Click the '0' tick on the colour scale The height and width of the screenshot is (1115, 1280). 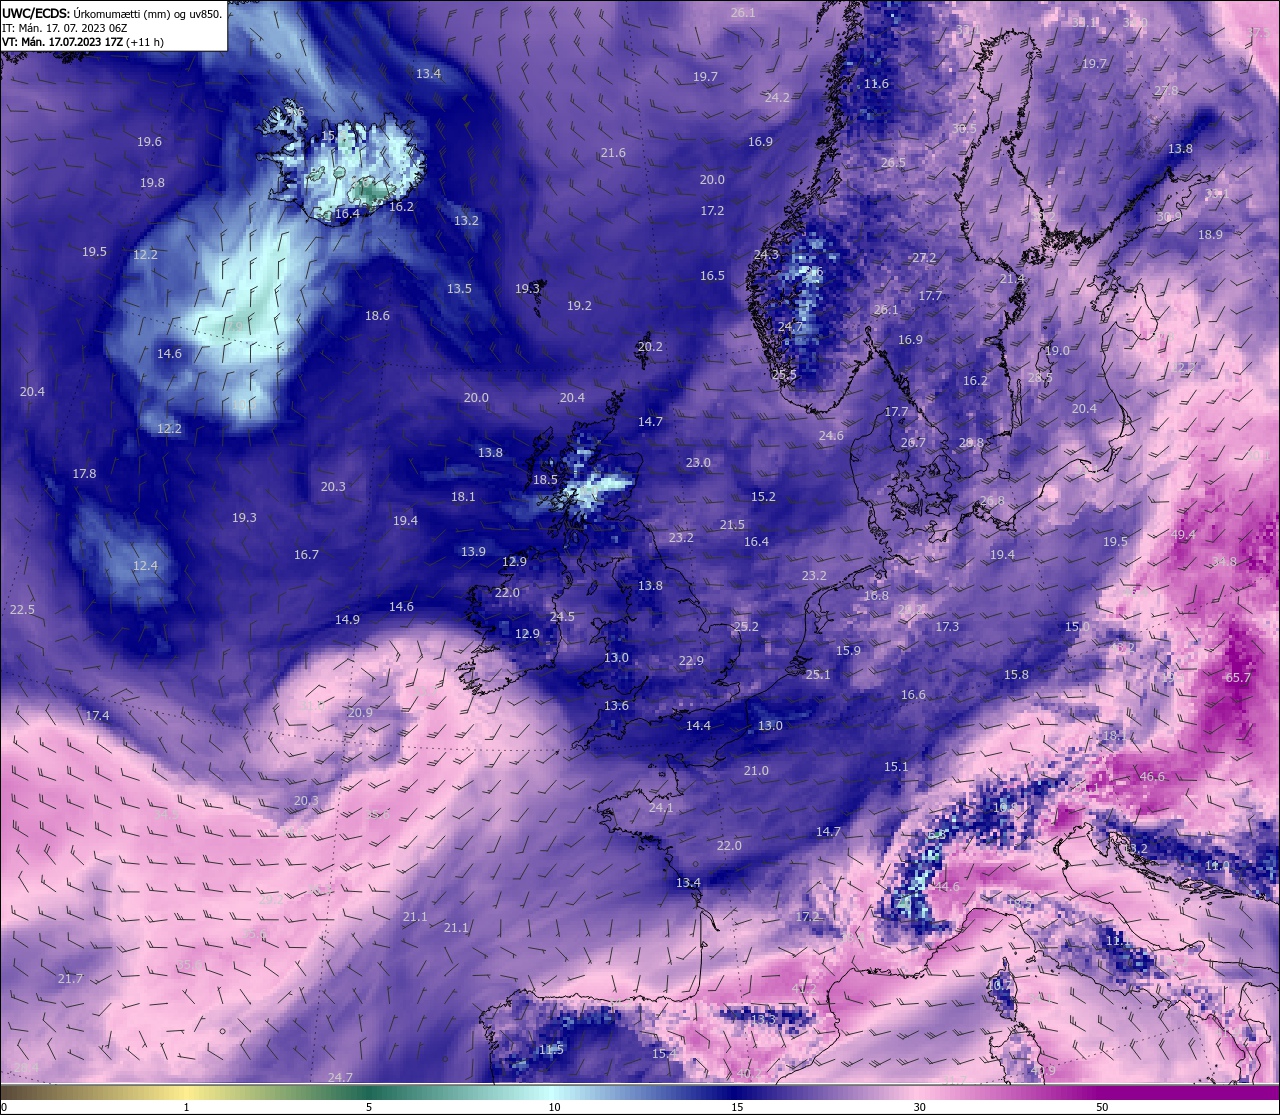3,1107
